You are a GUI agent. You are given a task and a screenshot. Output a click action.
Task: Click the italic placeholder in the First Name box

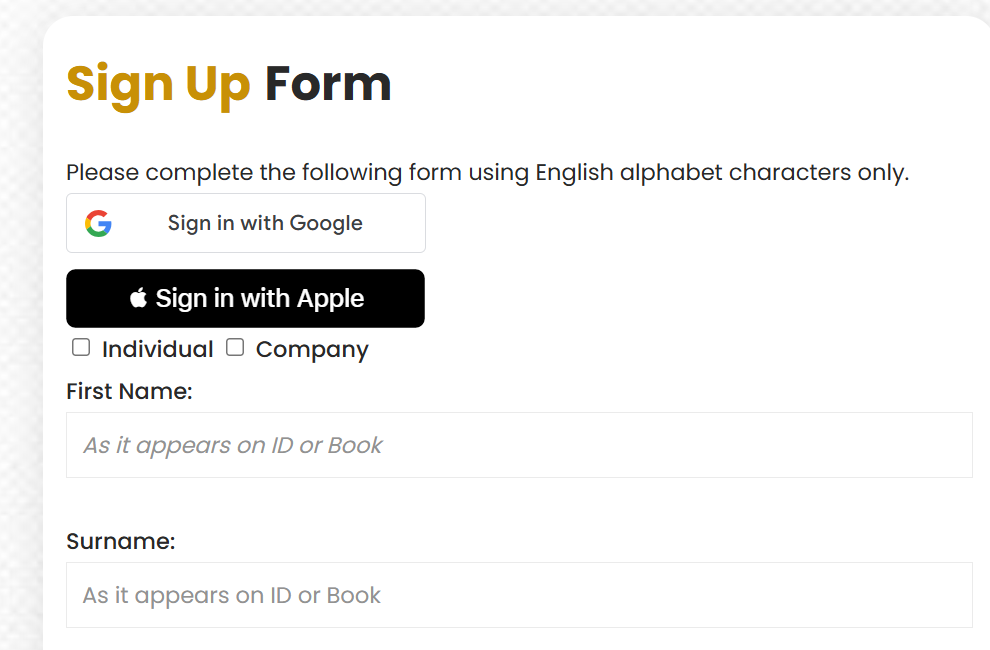[232, 445]
